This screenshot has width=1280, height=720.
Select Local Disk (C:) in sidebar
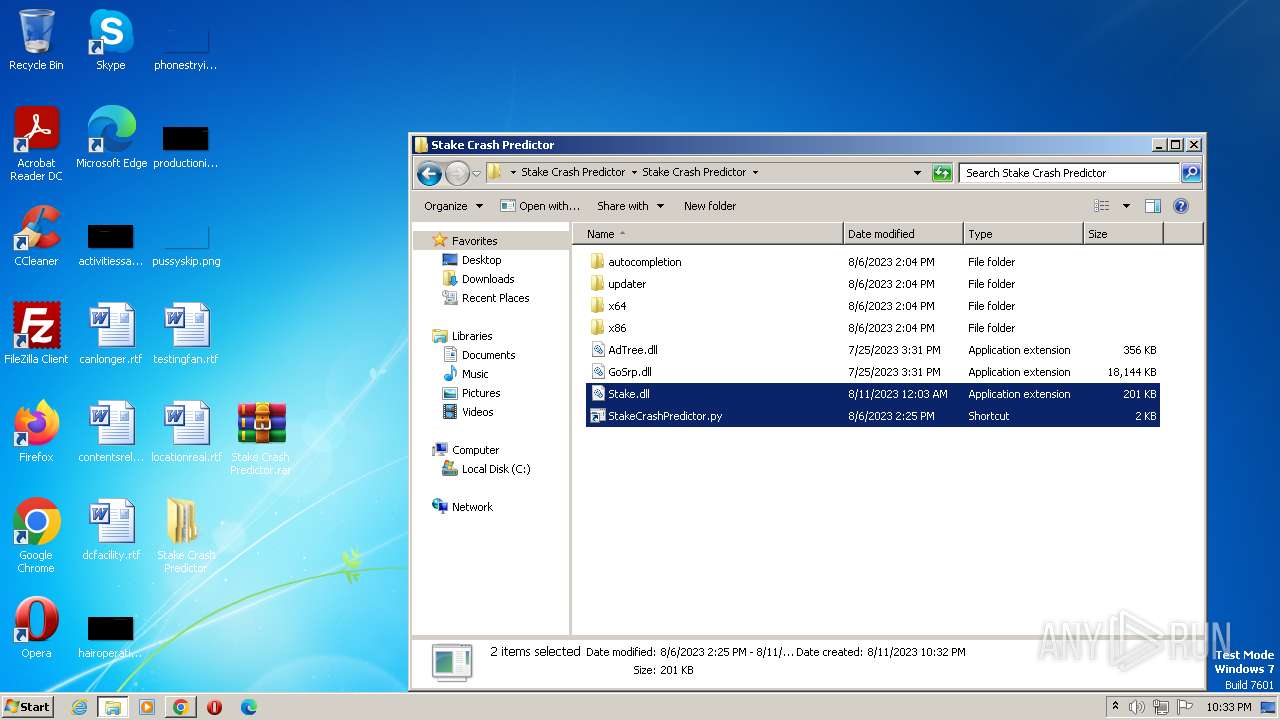495,469
